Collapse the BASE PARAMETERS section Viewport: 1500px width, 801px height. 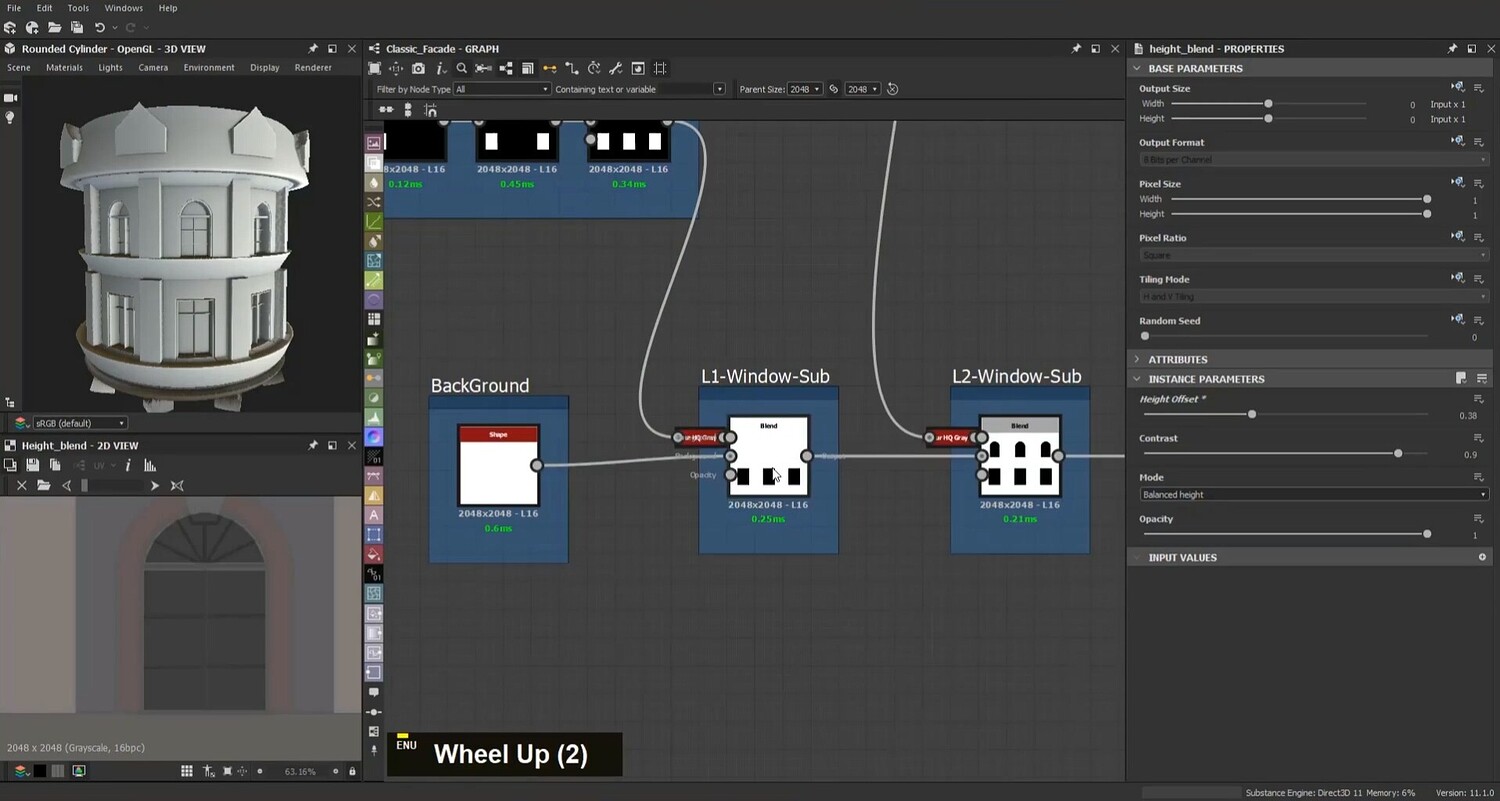(x=1136, y=68)
